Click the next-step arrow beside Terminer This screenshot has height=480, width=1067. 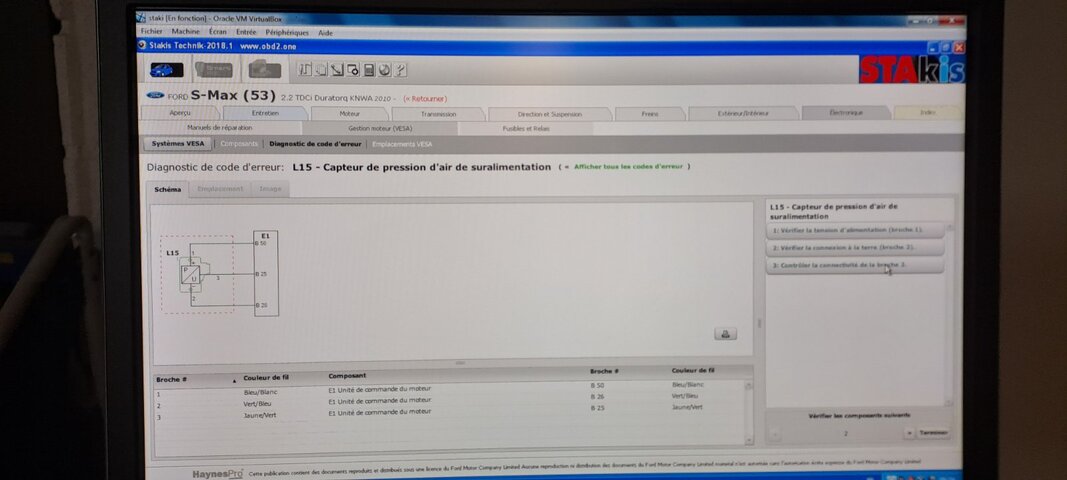point(909,433)
